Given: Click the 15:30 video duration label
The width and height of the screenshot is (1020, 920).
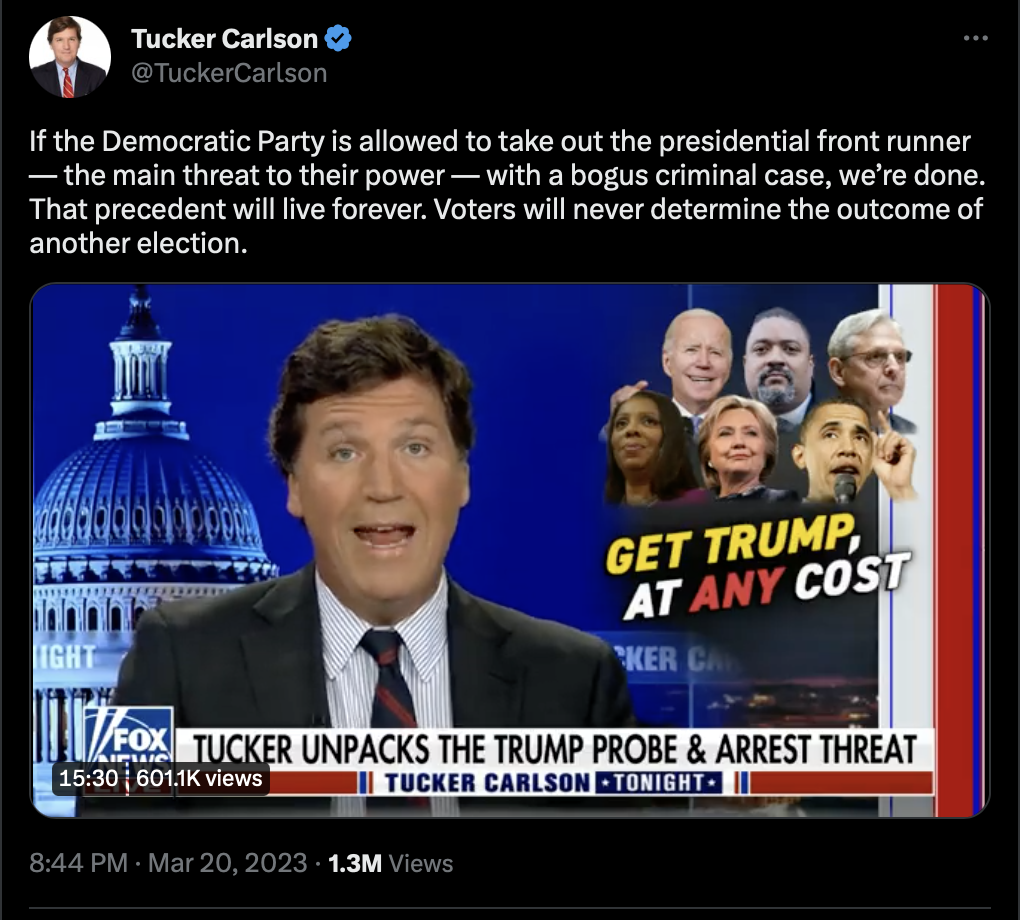Looking at the screenshot, I should click(x=88, y=778).
